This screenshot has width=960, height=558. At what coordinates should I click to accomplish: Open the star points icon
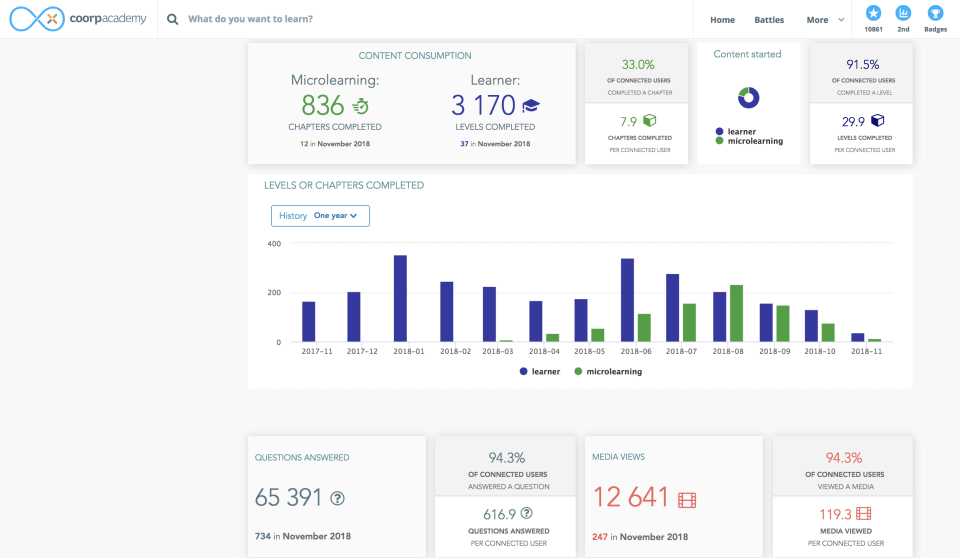(873, 14)
